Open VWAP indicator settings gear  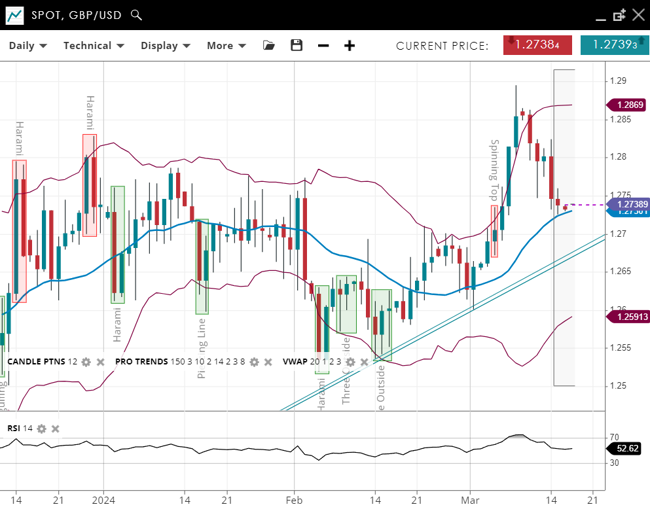[351, 361]
